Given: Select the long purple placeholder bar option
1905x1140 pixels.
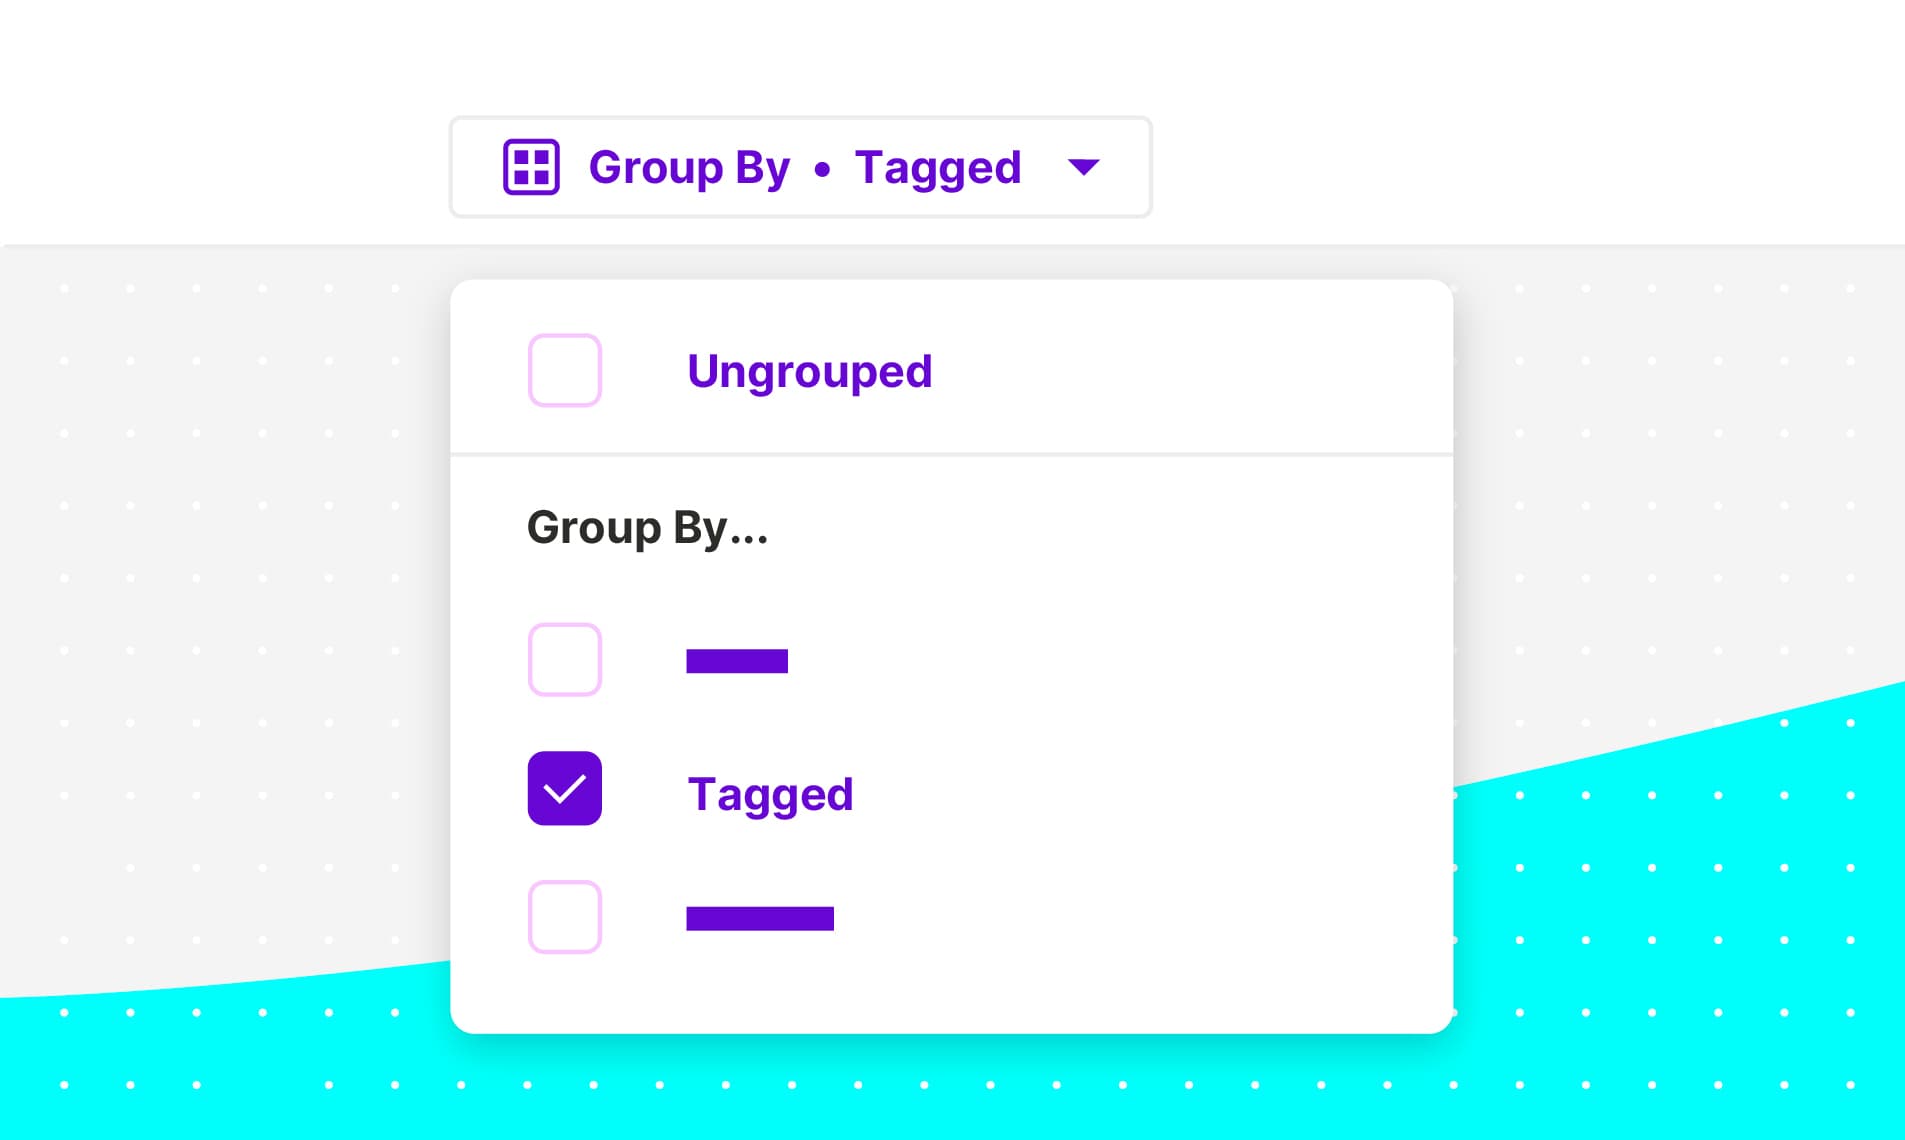Looking at the screenshot, I should pyautogui.click(x=760, y=918).
